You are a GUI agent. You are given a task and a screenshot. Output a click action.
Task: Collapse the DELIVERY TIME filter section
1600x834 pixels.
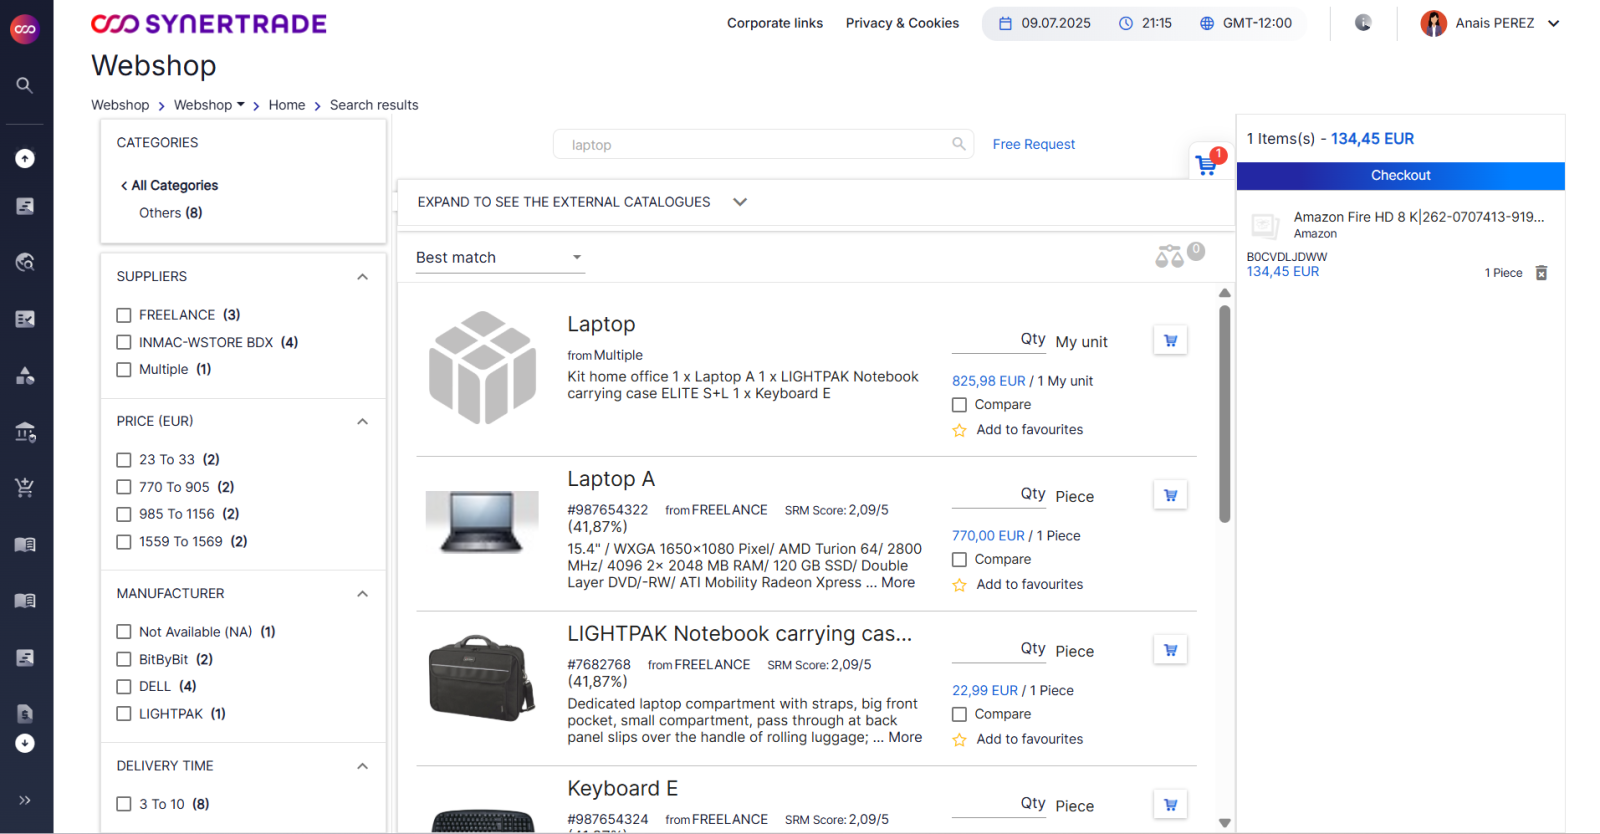pos(362,766)
